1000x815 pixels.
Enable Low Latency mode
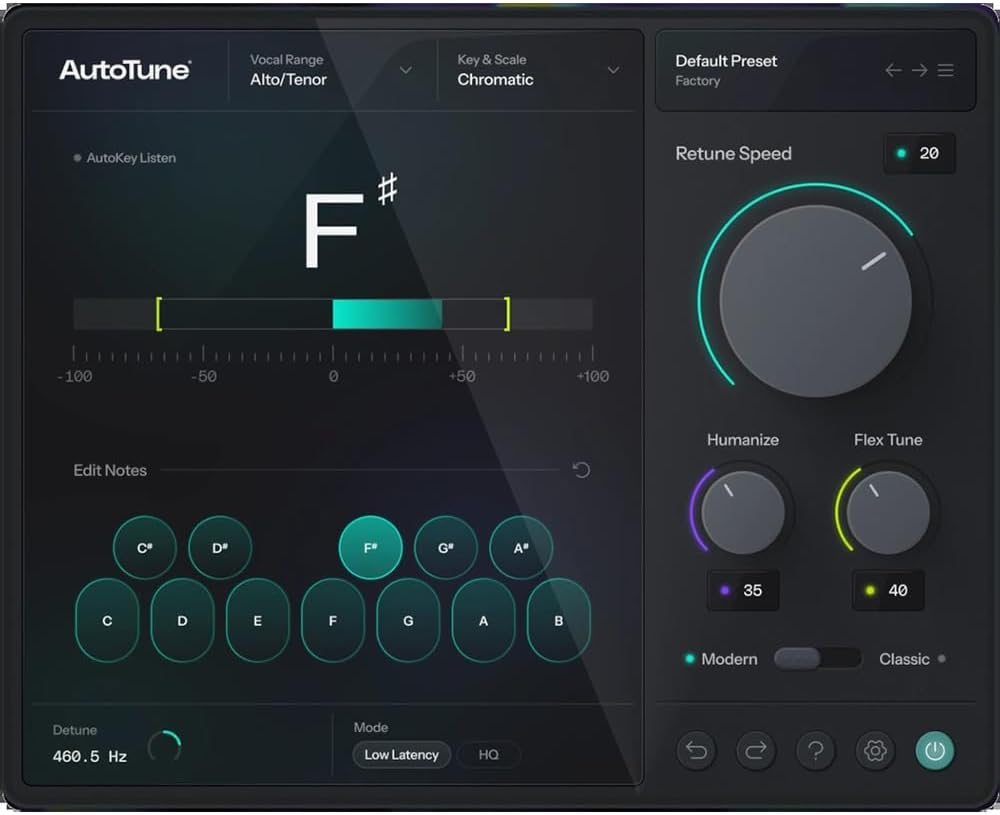[401, 754]
